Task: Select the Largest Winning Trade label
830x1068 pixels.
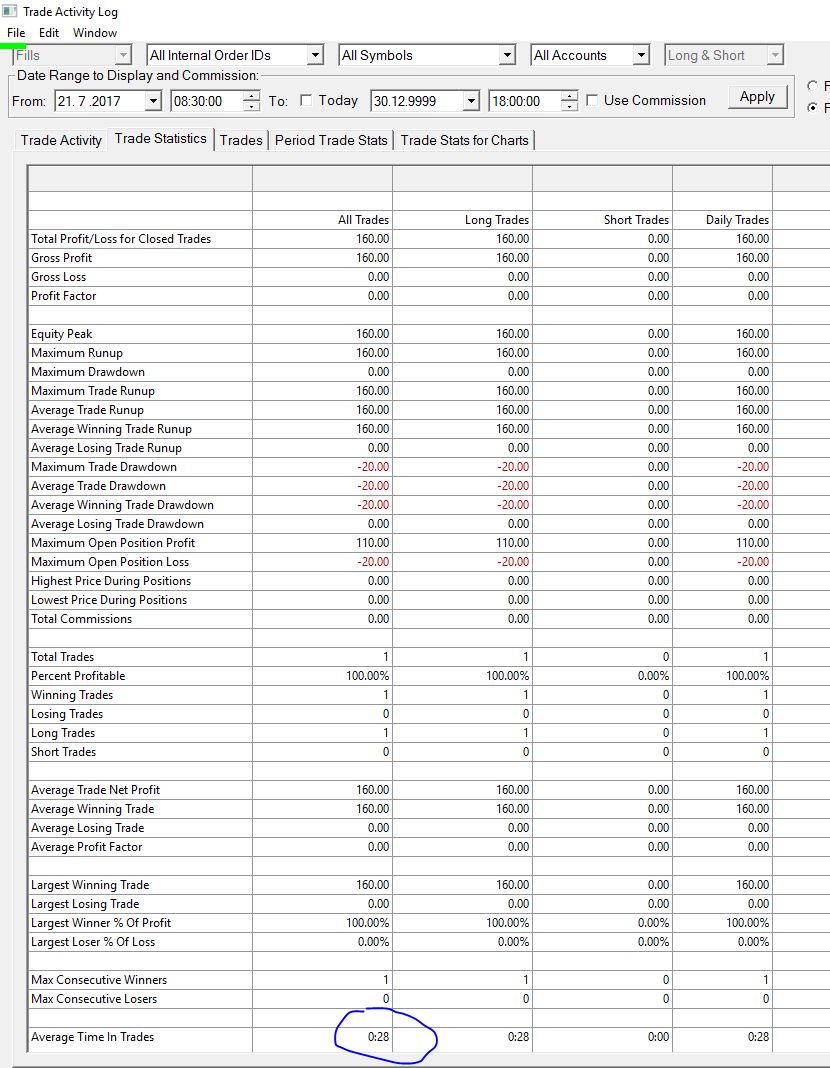Action: pyautogui.click(x=90, y=885)
